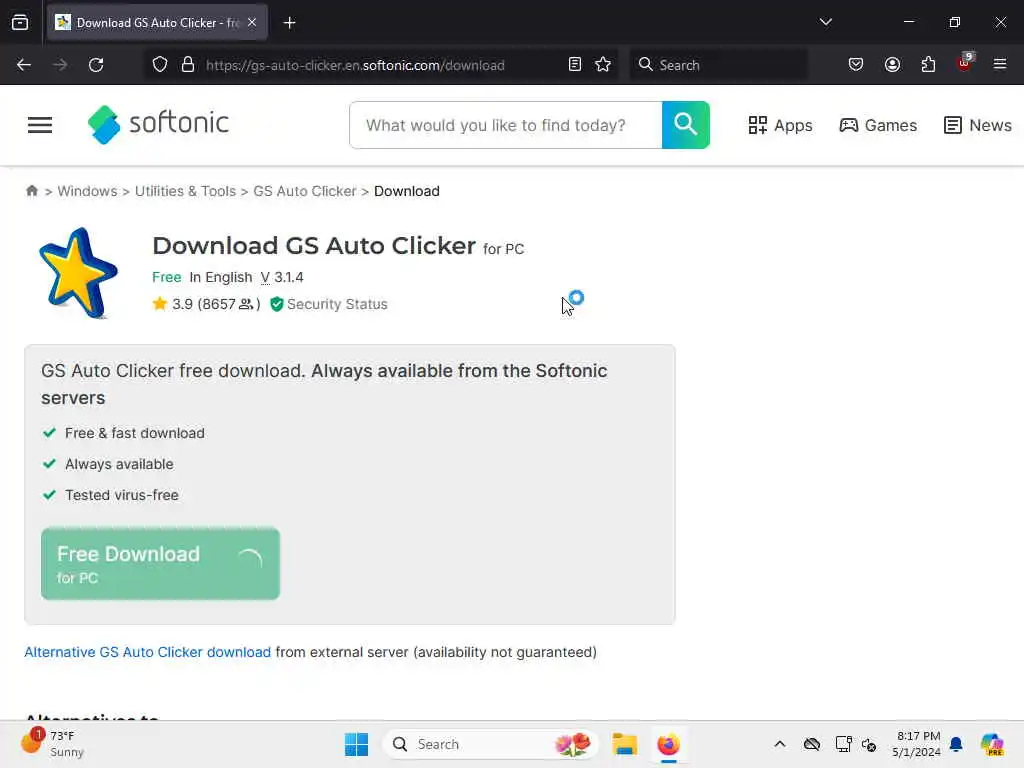This screenshot has height=768, width=1024.
Task: Go back to previous page
Action: click(24, 65)
